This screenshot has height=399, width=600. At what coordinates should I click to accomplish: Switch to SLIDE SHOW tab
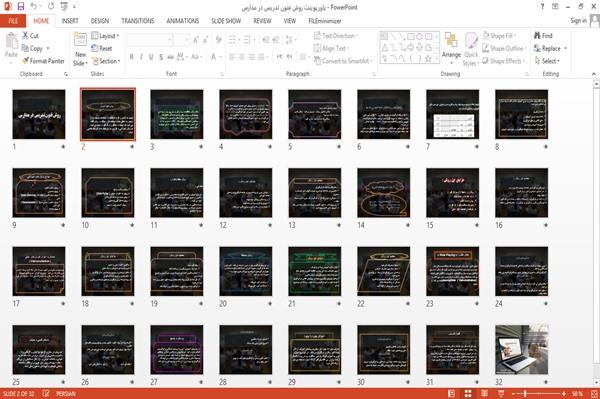pos(226,21)
